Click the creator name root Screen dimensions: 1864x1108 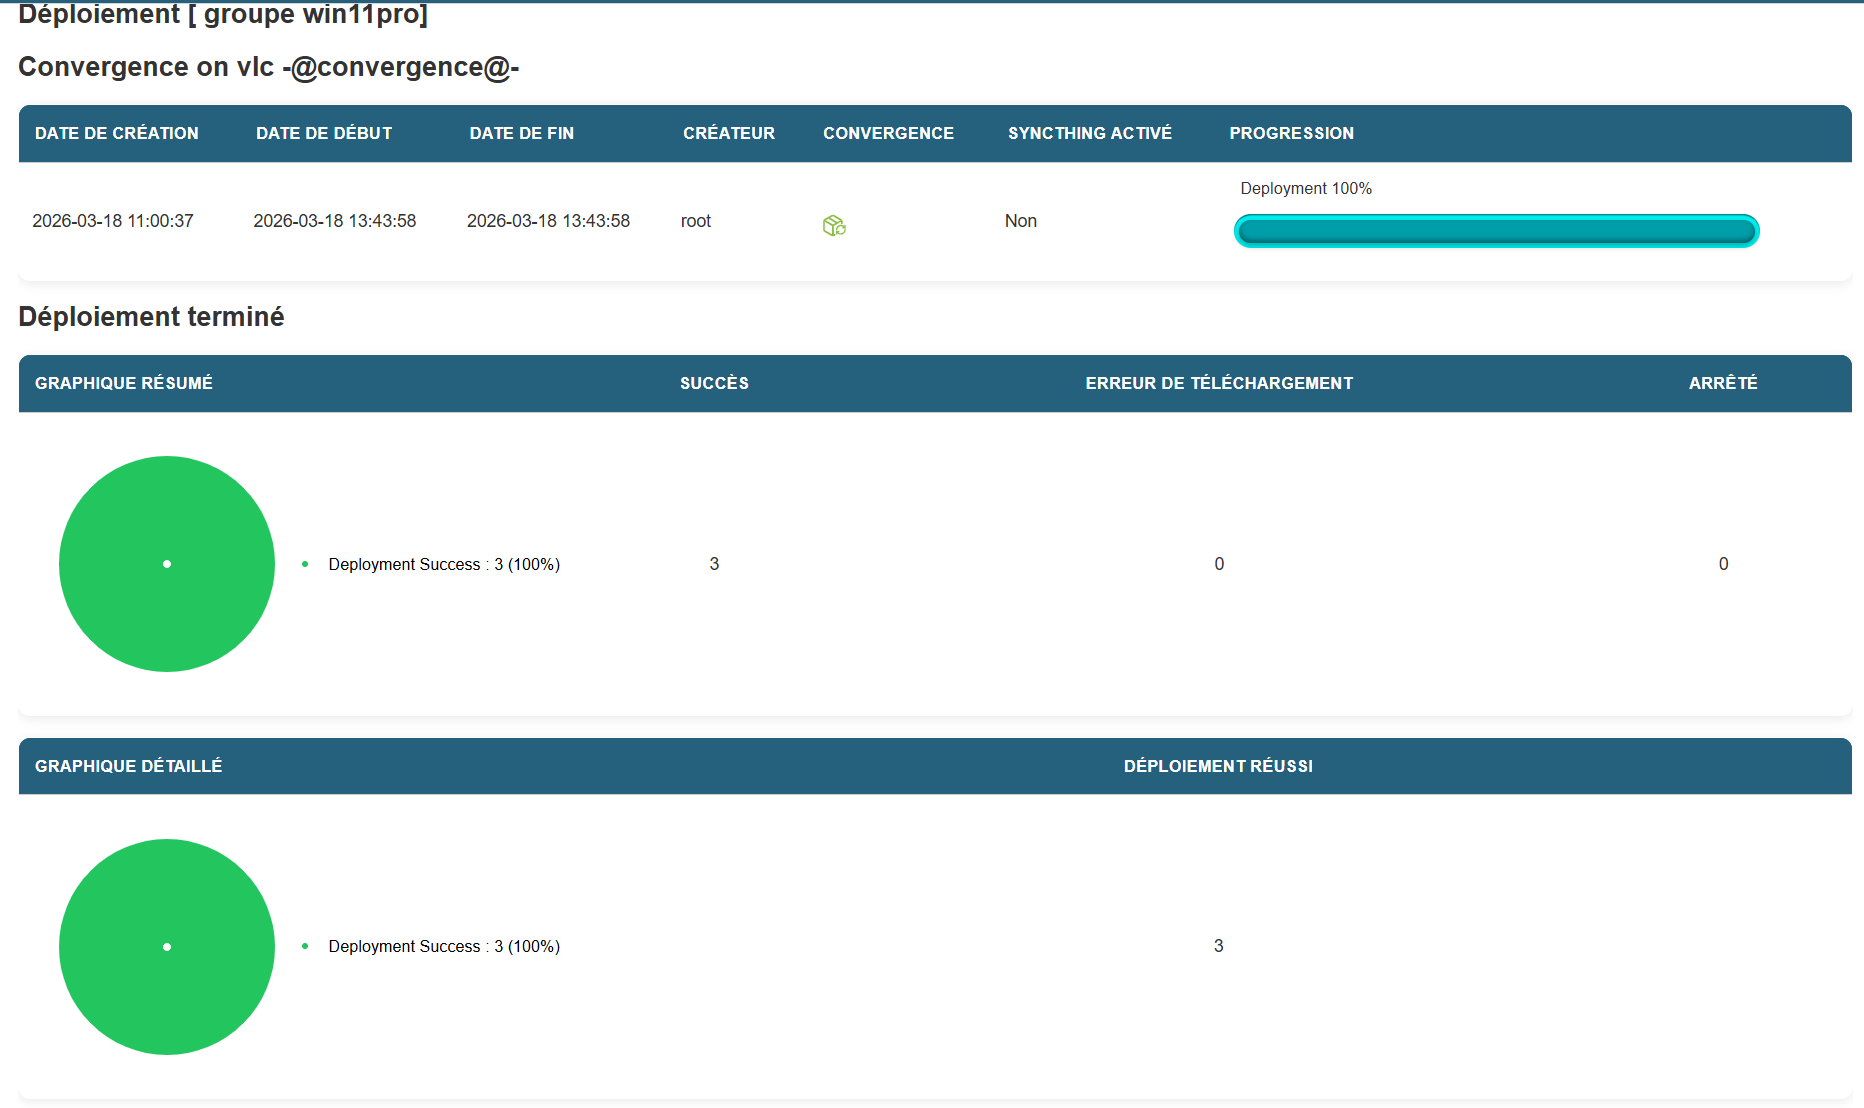click(x=696, y=221)
